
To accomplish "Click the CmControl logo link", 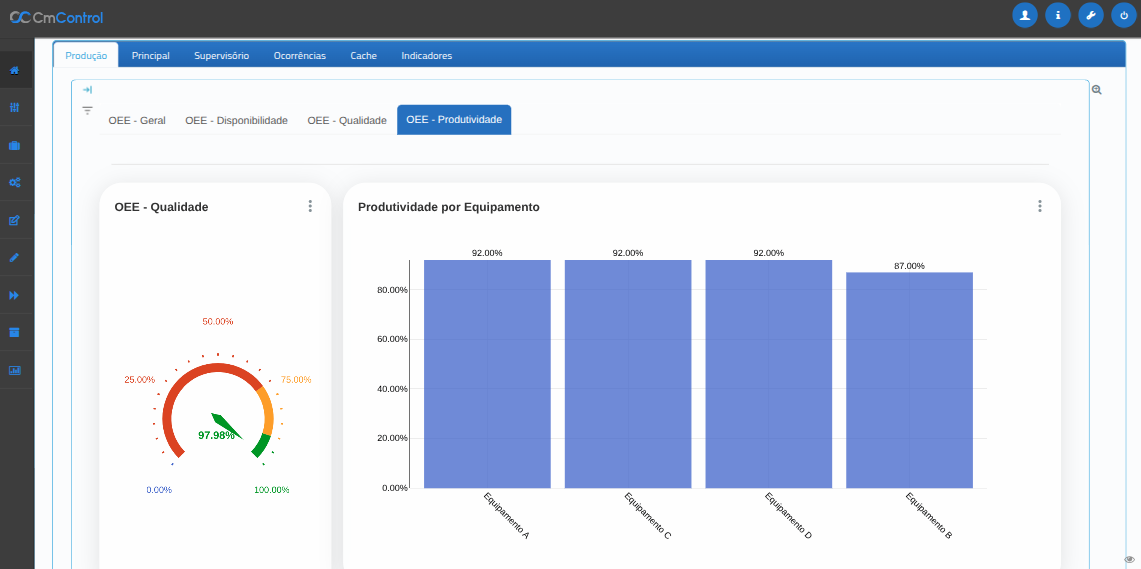I will 57,17.
